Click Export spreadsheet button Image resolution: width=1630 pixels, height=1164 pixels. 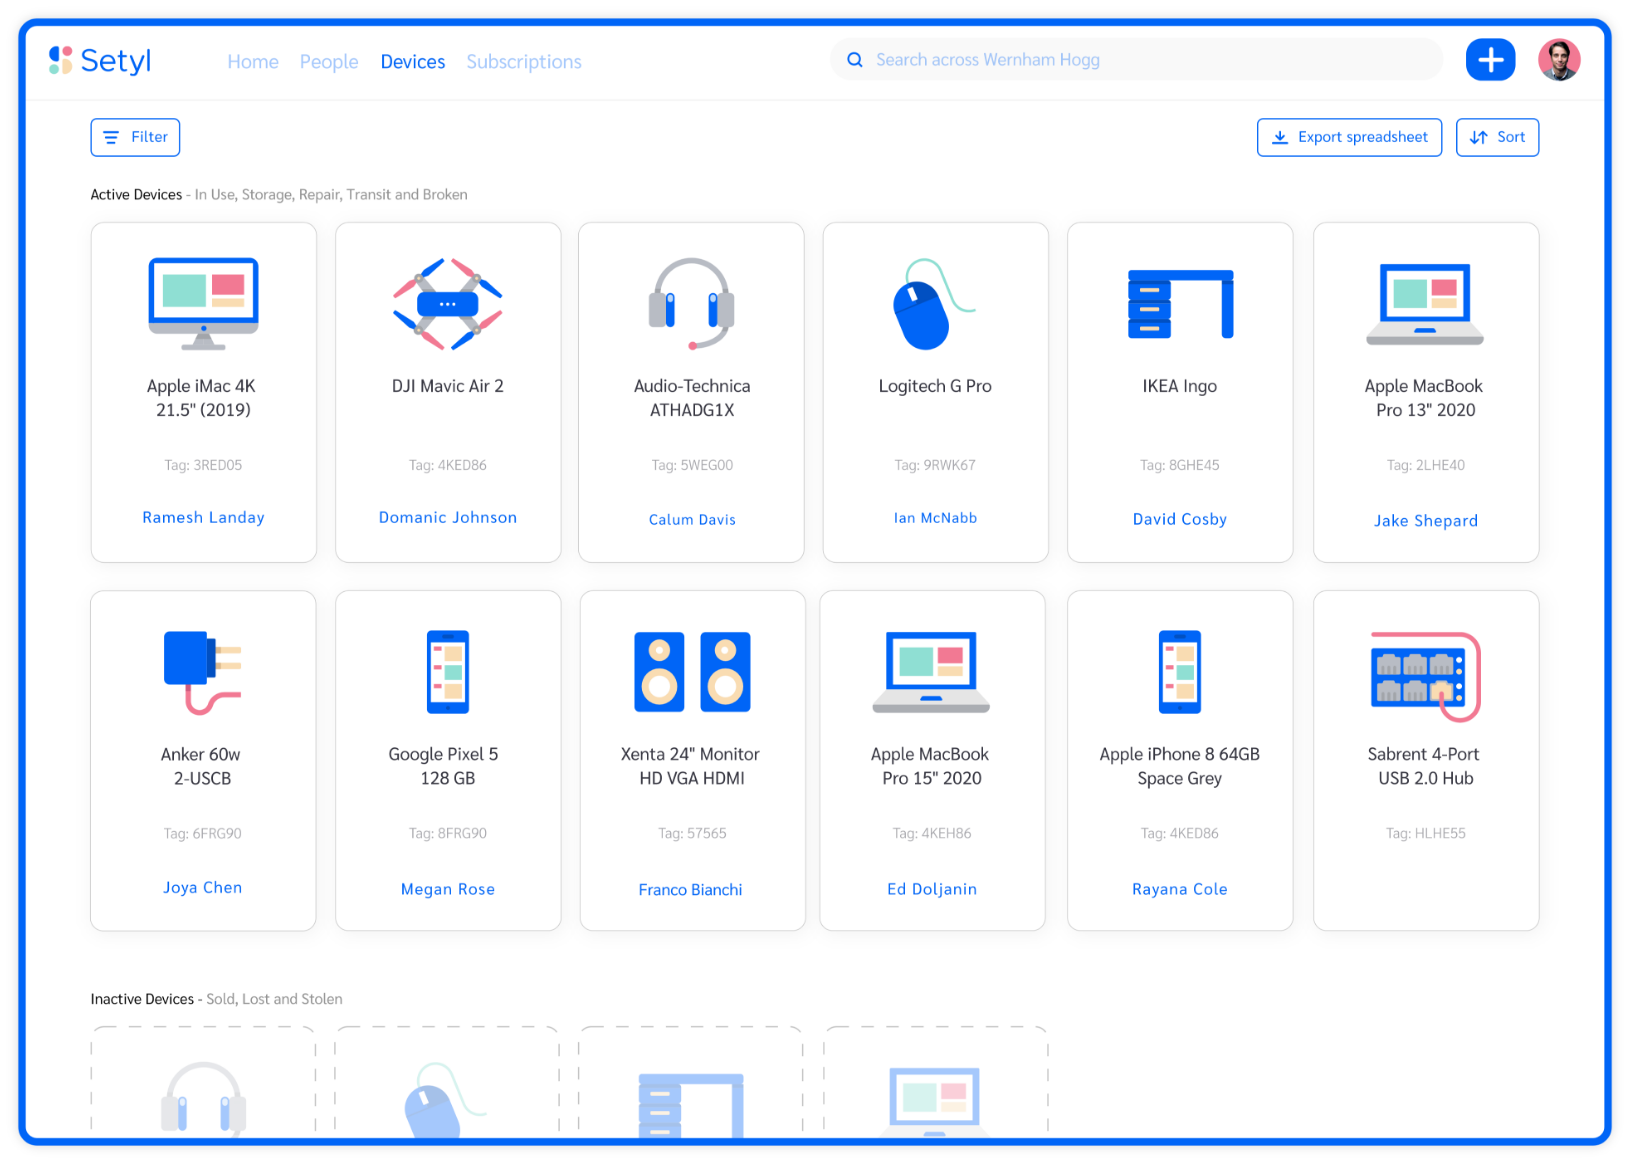1349,137
